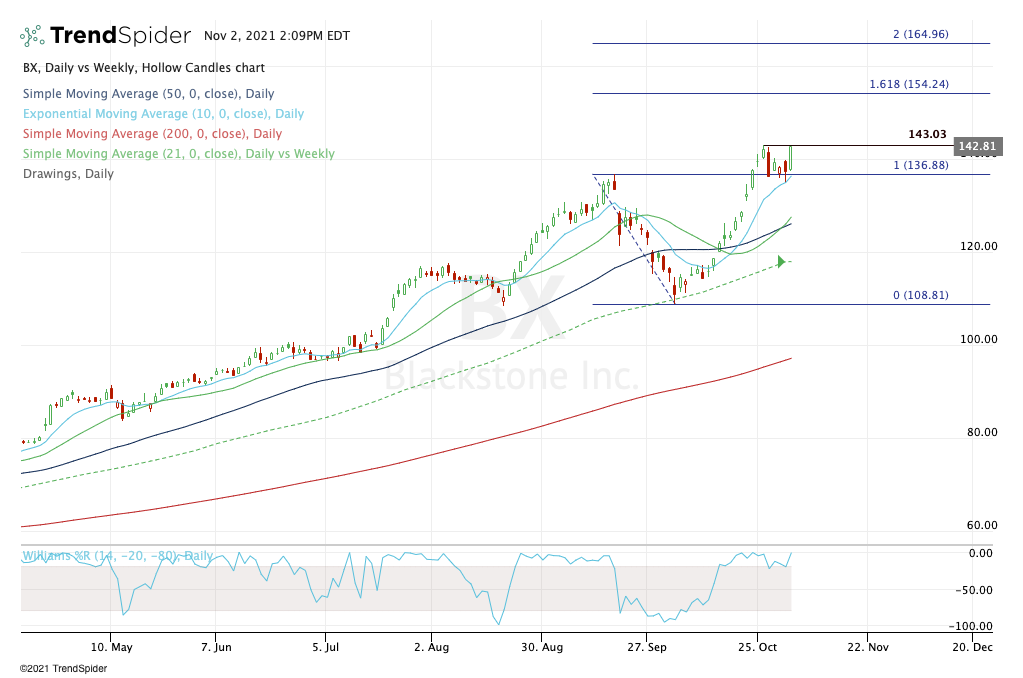Click the '100.00' price axis label
Screen dimensions: 1023x678
[978, 339]
